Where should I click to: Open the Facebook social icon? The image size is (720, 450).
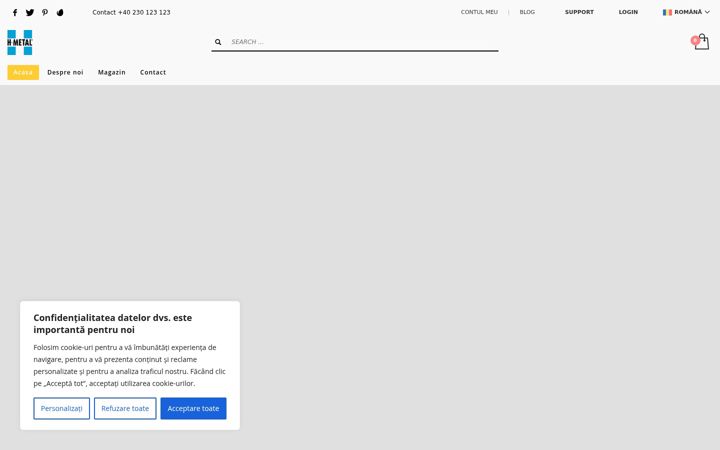15,12
